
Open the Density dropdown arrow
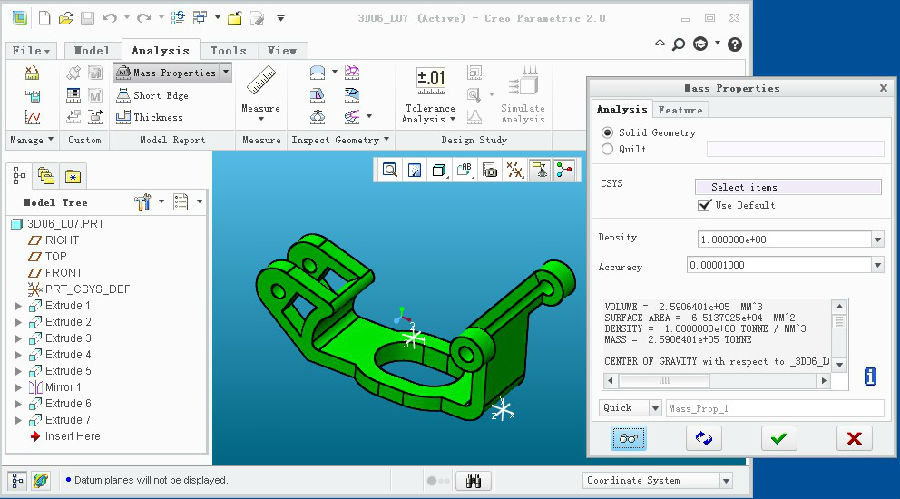(877, 239)
